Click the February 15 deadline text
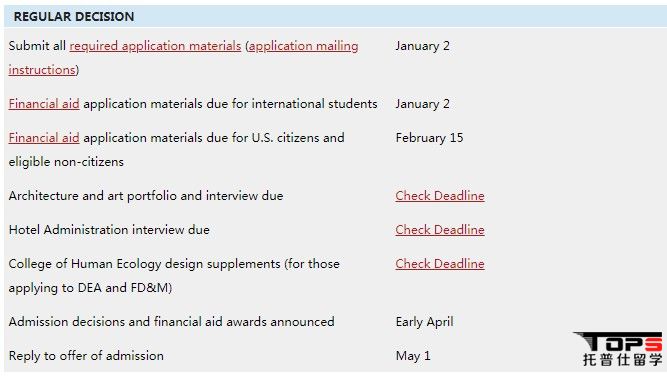The width and height of the screenshot is (667, 379). [x=429, y=138]
